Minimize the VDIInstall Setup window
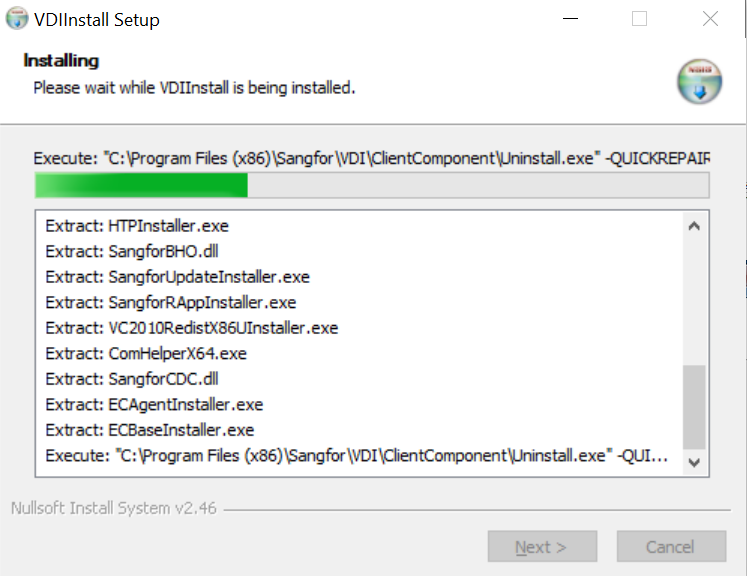Image resolution: width=747 pixels, height=576 pixels. (569, 19)
